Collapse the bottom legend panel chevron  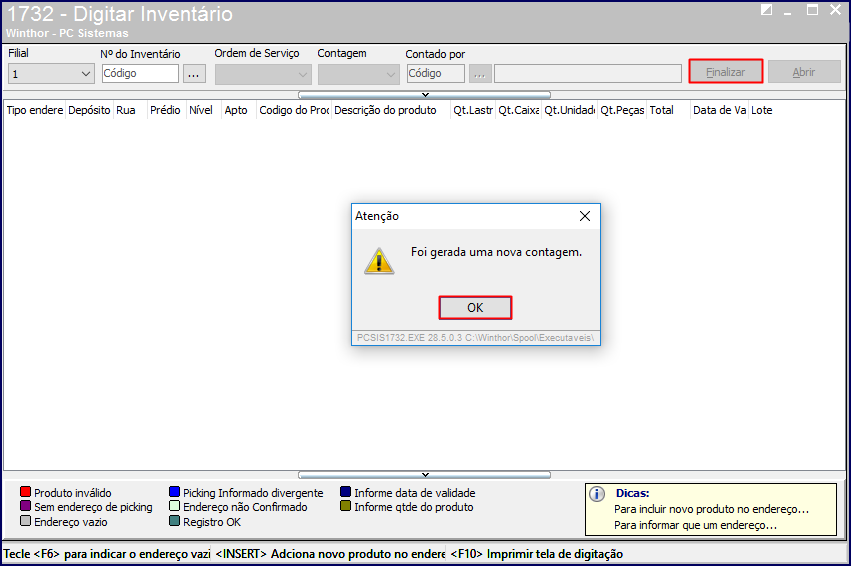click(x=425, y=475)
